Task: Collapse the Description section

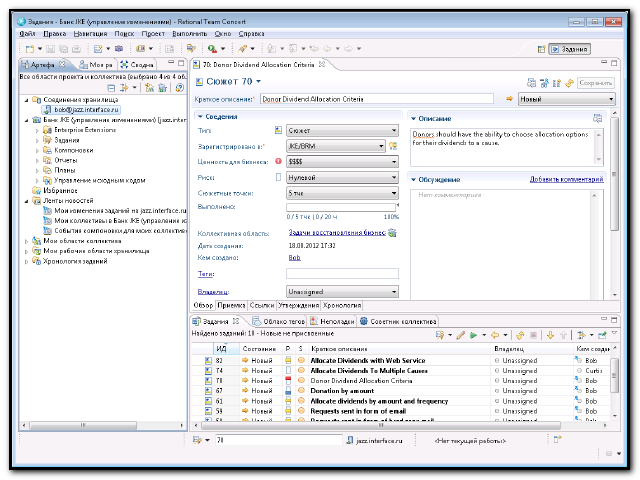Action: click(x=413, y=119)
